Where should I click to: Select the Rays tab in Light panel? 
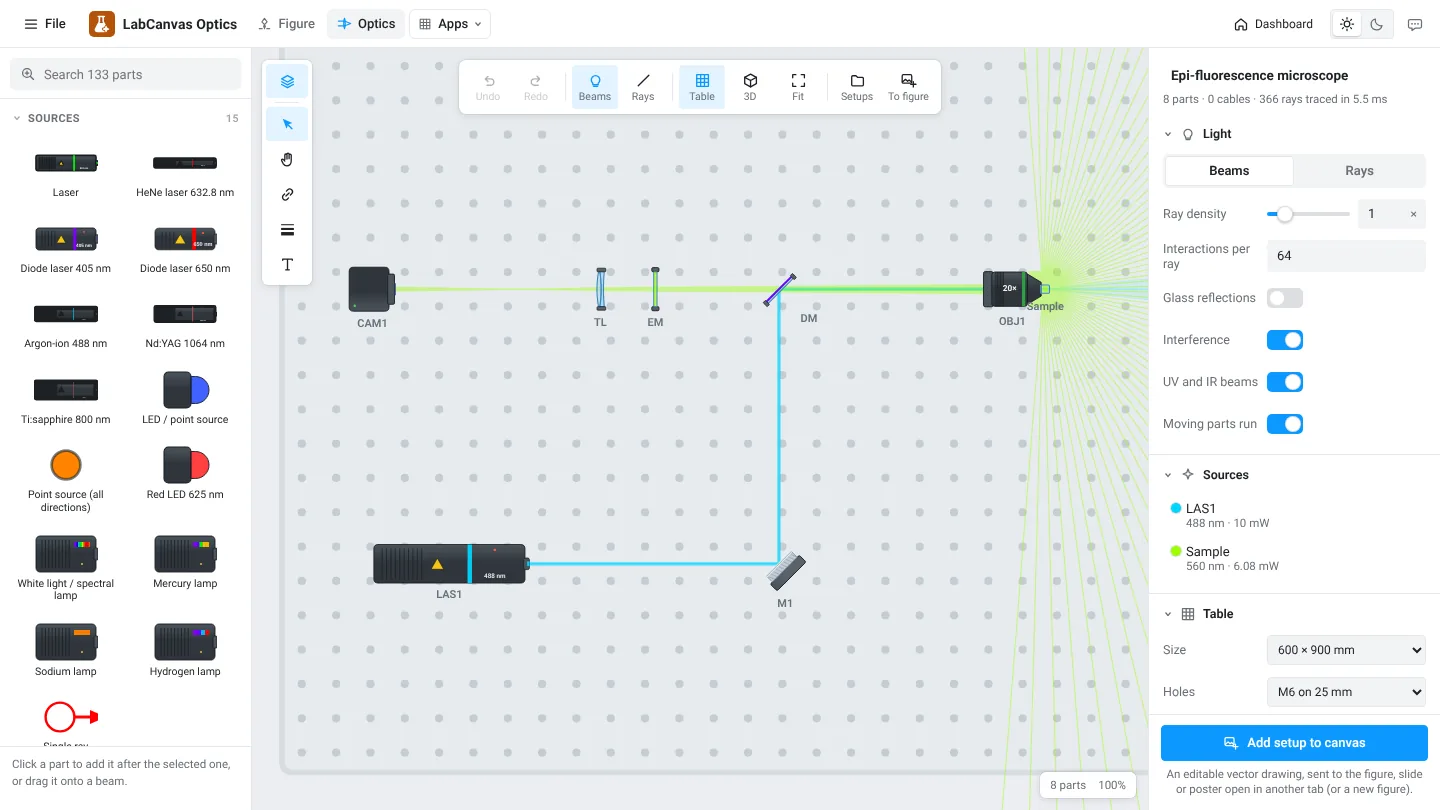pos(1359,171)
